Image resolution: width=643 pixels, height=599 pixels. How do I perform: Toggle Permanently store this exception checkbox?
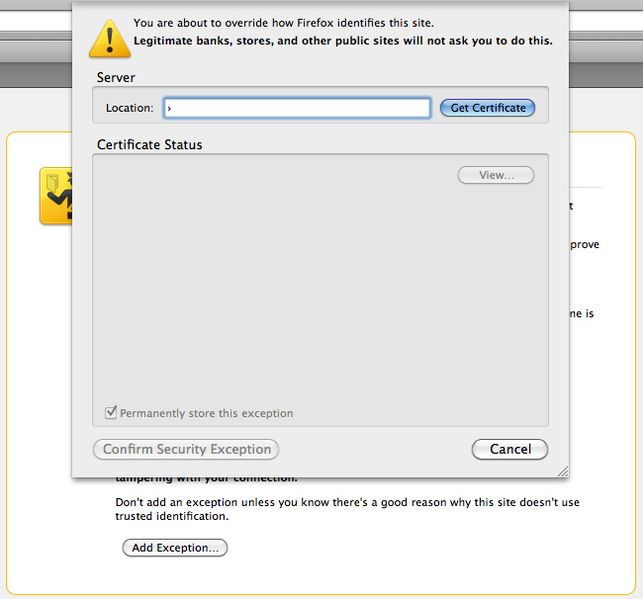click(x=111, y=413)
